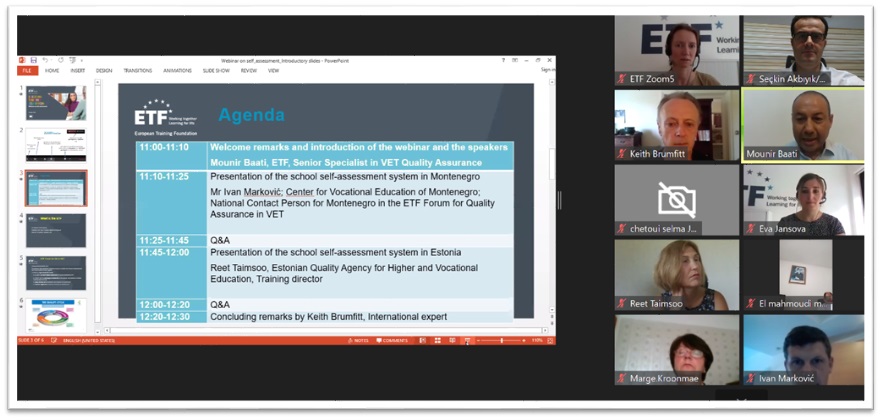This screenshot has height=420, width=881.
Task: Click ENGLISH (UNITED STATES) language in status bar
Action: point(88,340)
